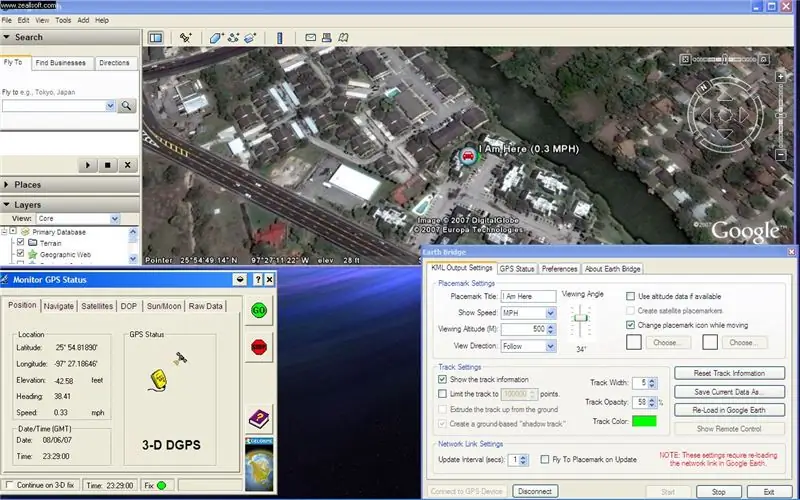Open the Add menu
Screen dimensions: 800x500
(x=83, y=20)
